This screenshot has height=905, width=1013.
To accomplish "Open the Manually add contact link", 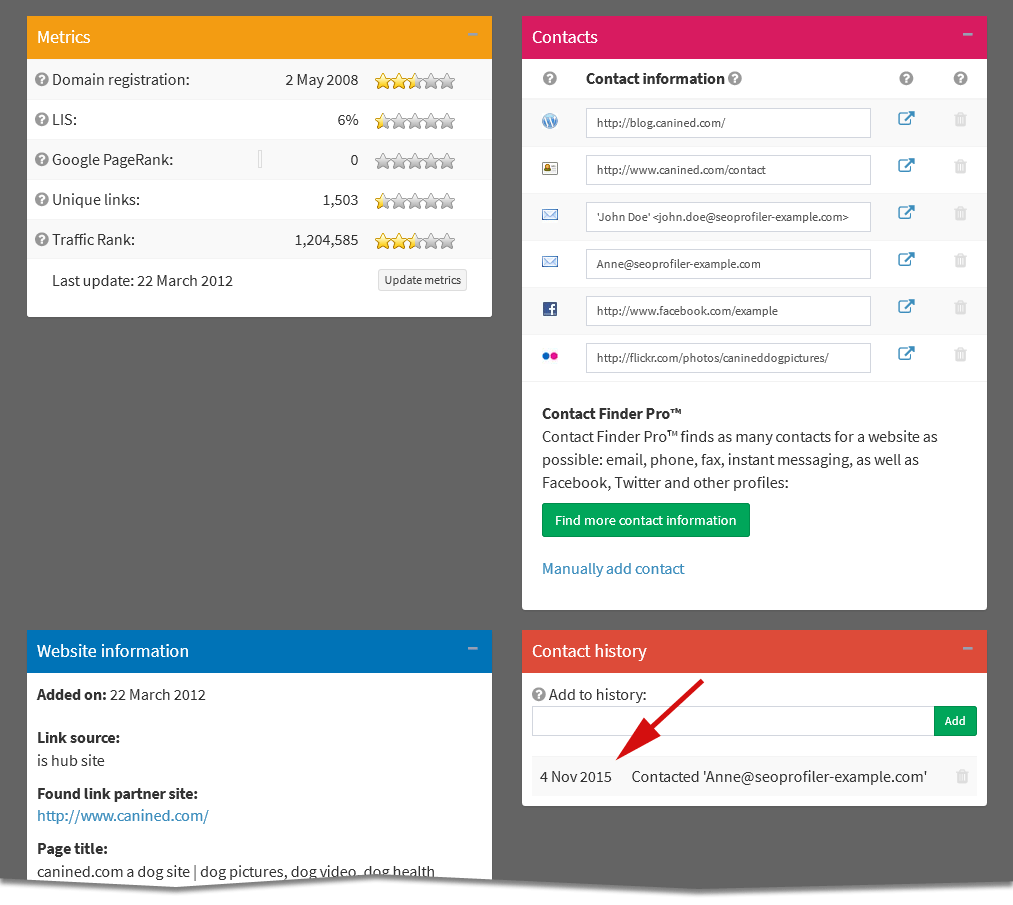I will click(x=613, y=568).
